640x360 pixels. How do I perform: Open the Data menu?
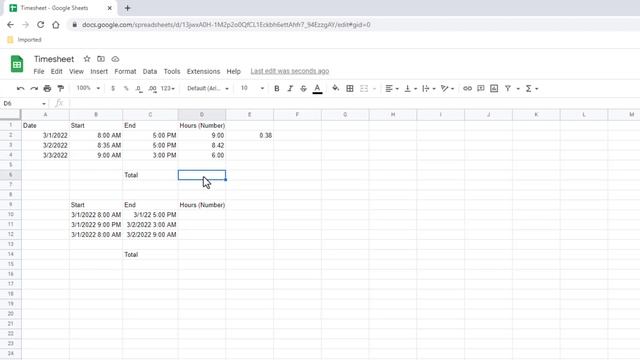150,71
